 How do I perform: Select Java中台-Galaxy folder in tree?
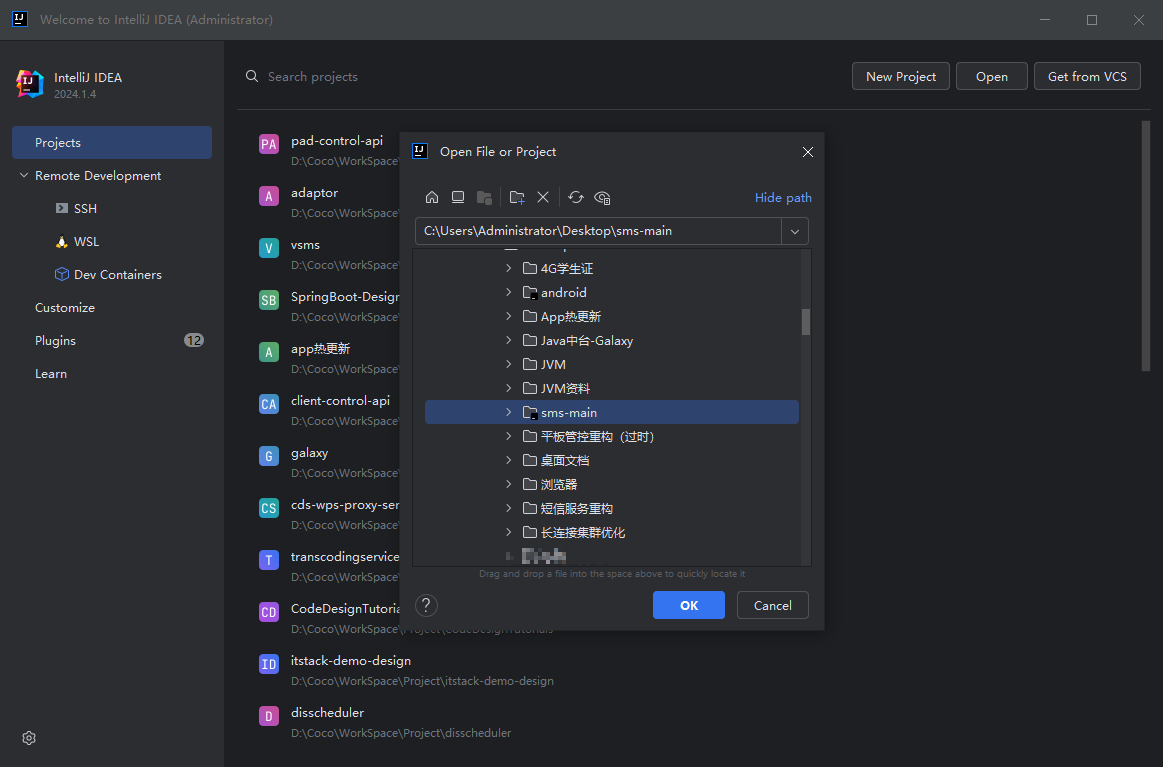tap(612, 340)
